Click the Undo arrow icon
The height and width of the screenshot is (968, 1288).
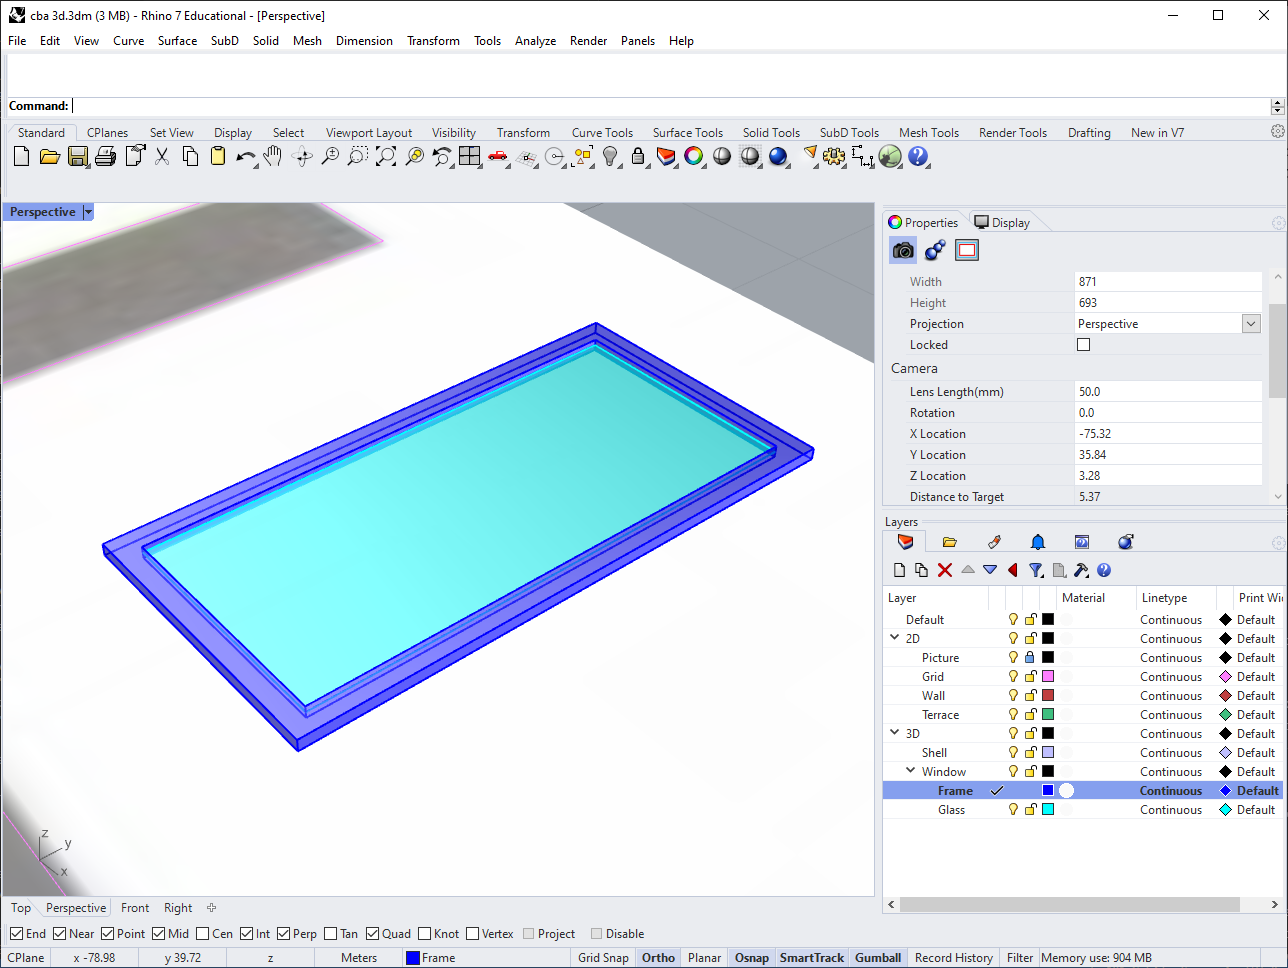pos(246,156)
